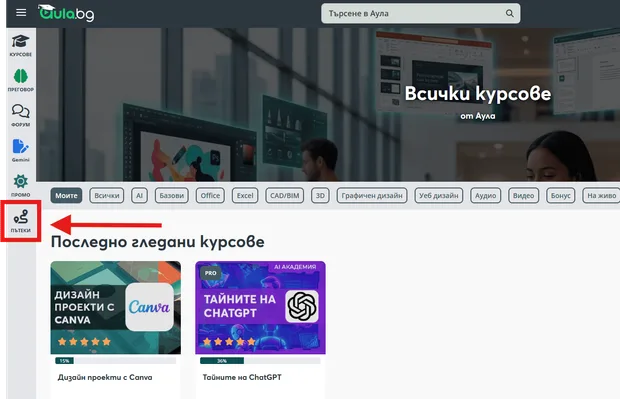Click the 'от Аула' banner subtitle
This screenshot has width=620, height=399.
(x=478, y=116)
